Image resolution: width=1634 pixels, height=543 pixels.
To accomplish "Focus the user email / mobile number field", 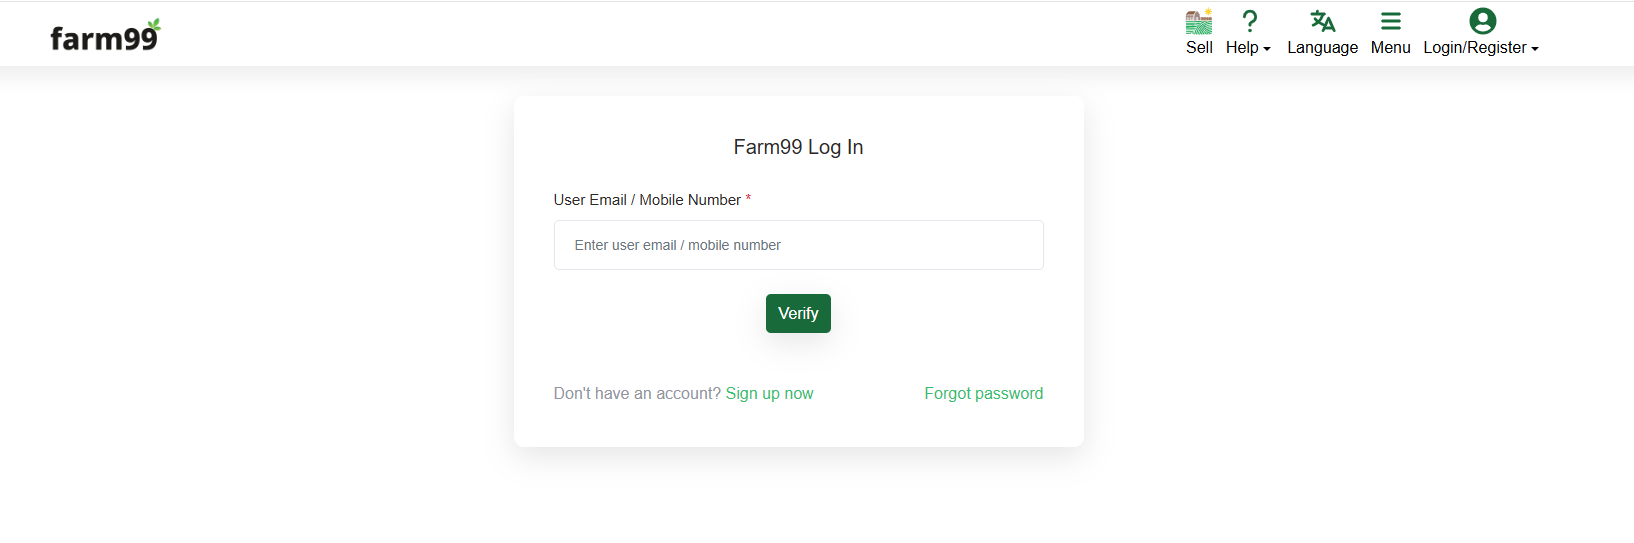I will point(798,245).
